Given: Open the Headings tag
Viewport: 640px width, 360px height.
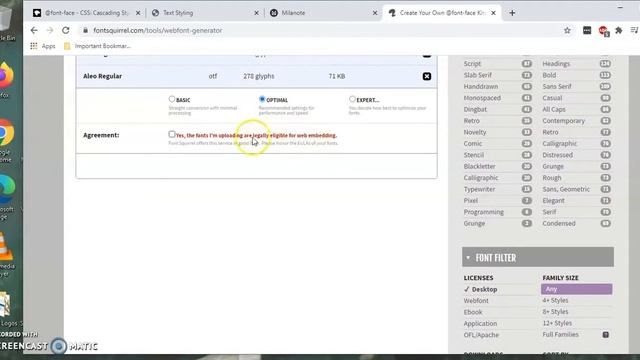Looking at the screenshot, I should pos(556,64).
